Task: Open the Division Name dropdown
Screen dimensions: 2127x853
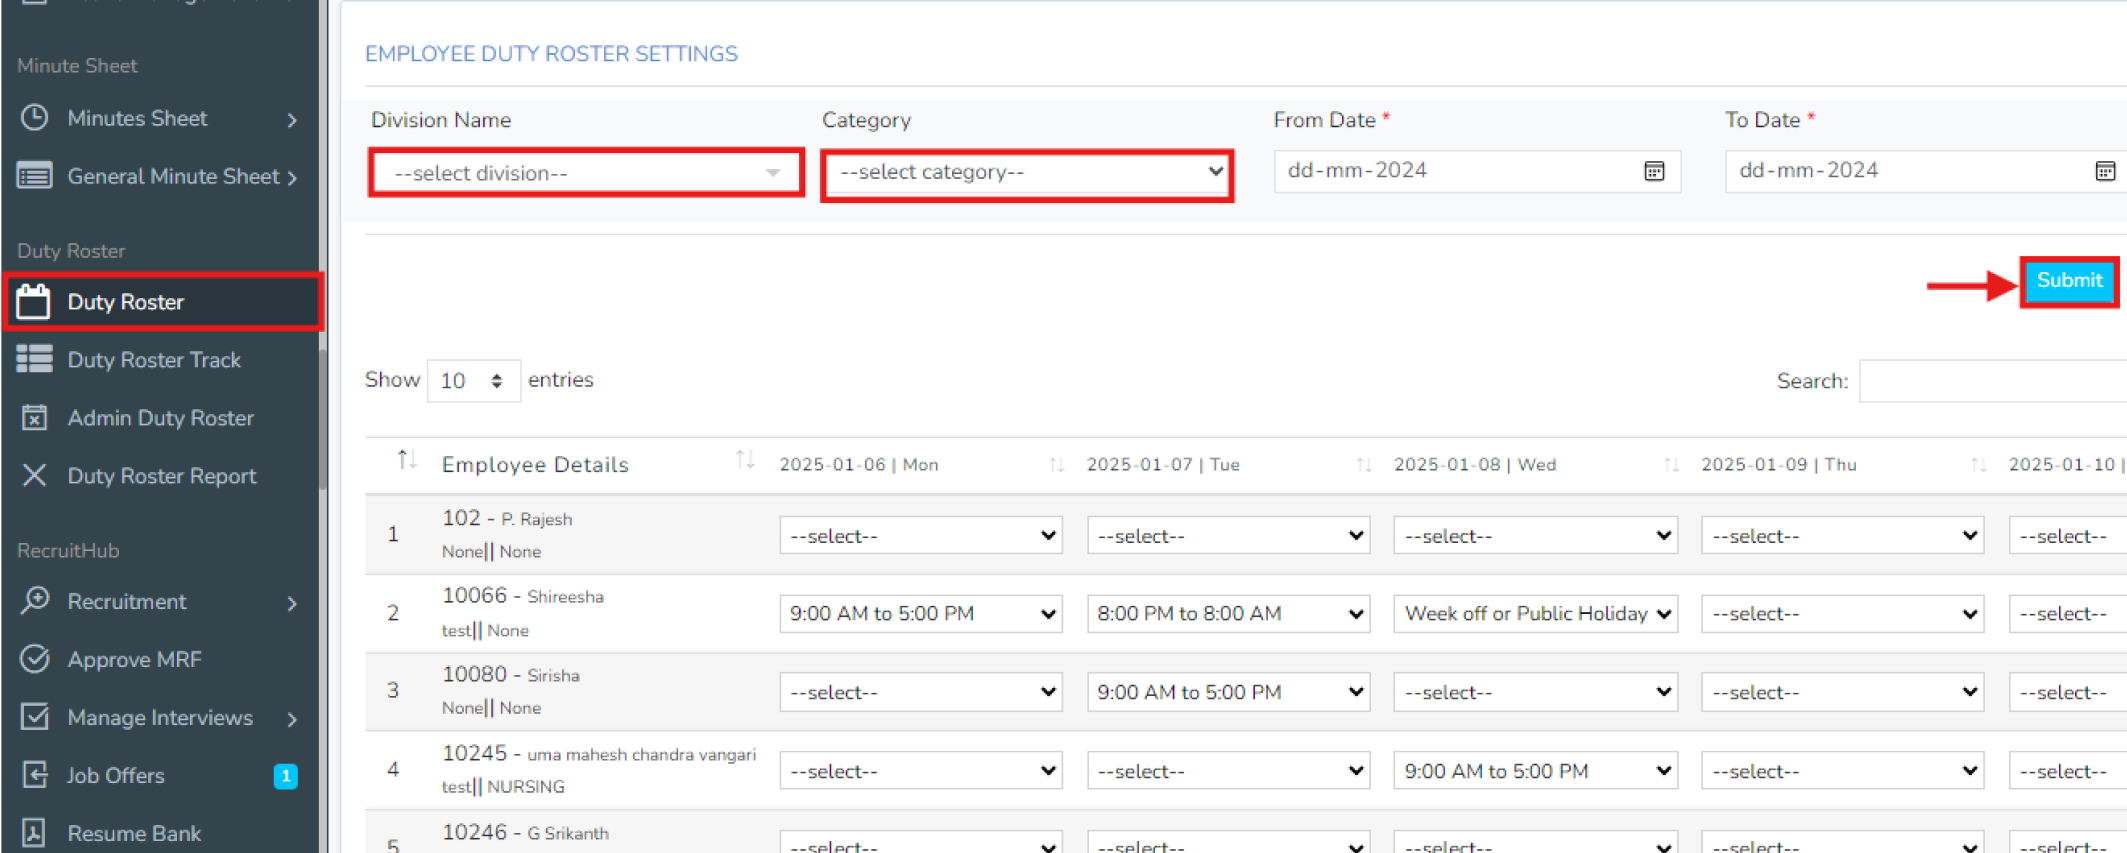Action: (586, 173)
